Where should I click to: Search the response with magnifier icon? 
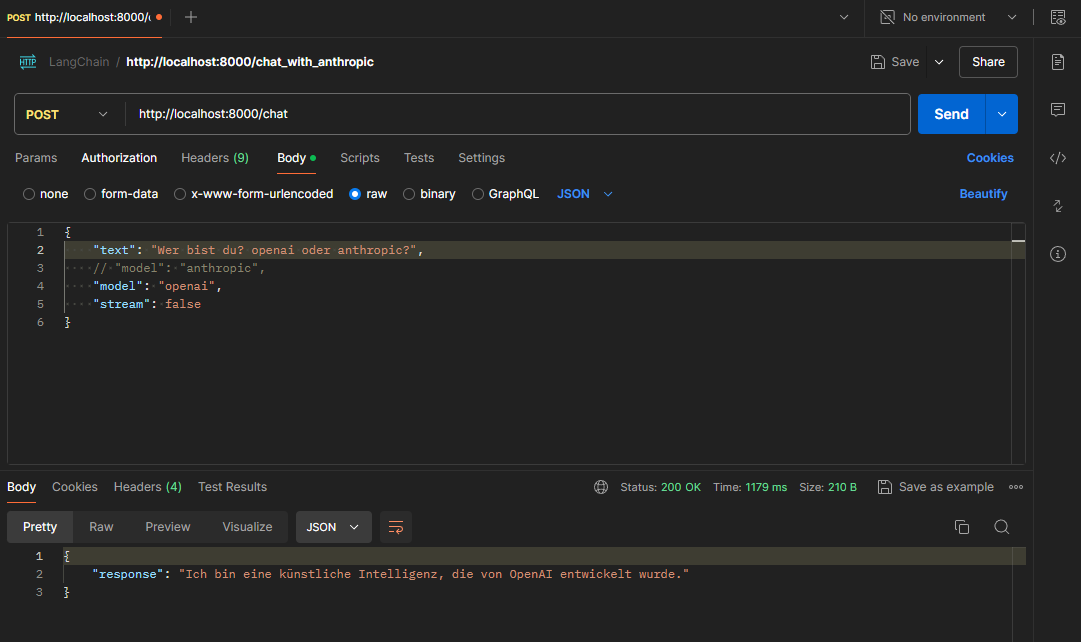[1001, 527]
